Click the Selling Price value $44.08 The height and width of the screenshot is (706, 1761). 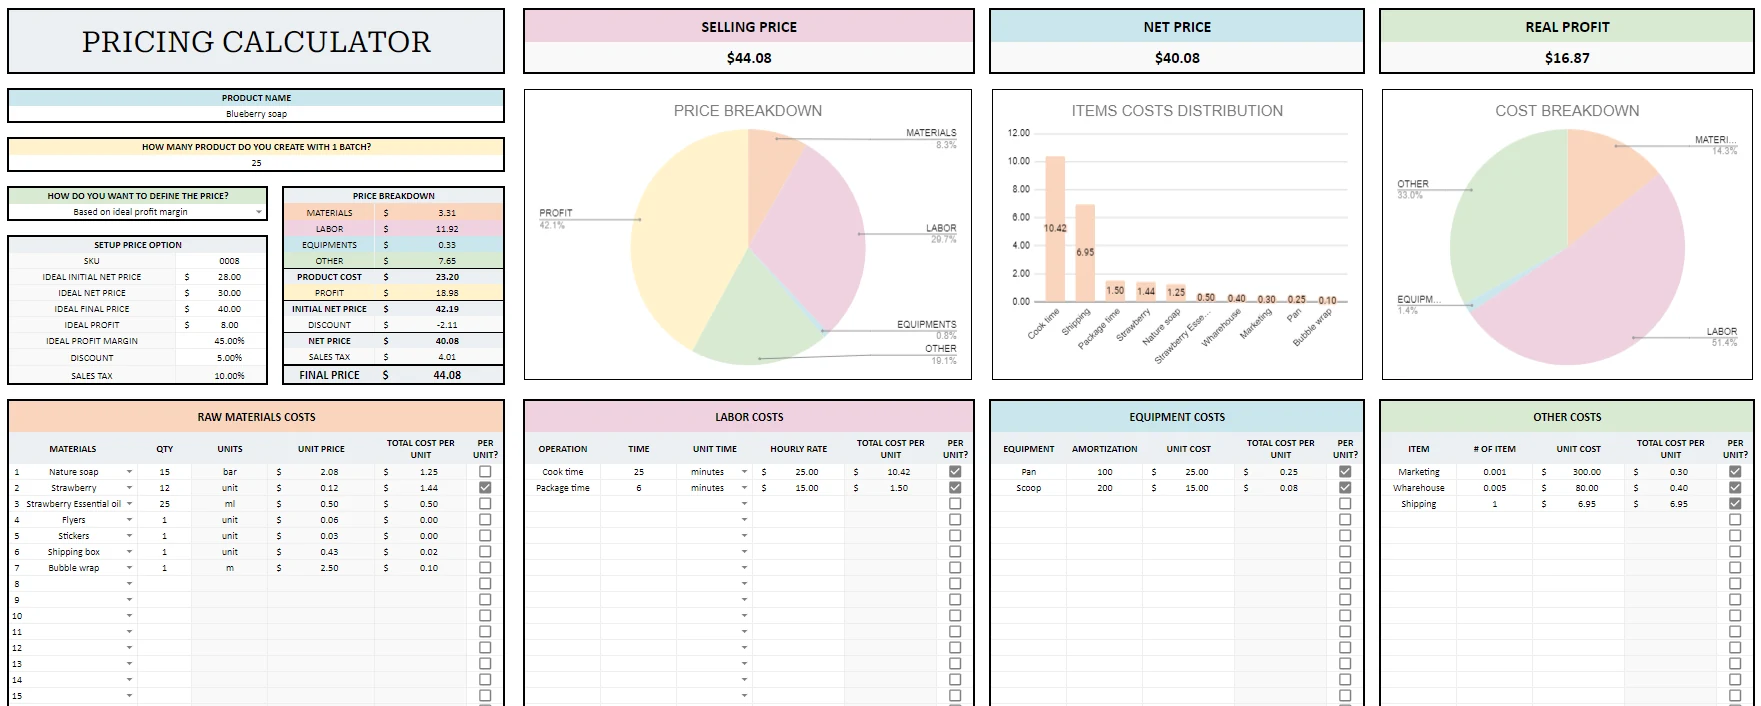pyautogui.click(x=749, y=58)
